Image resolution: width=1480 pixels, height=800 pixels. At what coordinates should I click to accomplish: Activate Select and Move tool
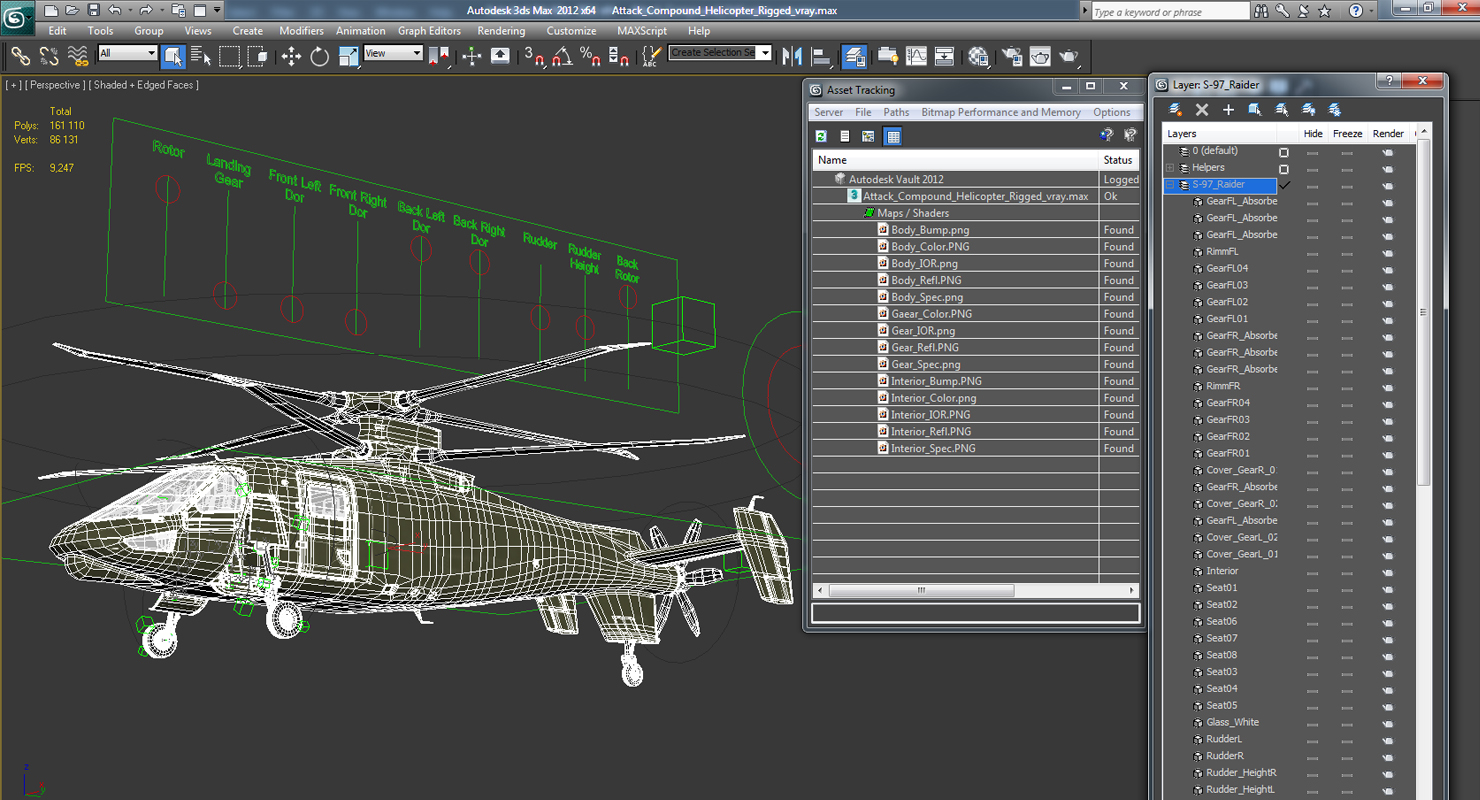click(291, 56)
